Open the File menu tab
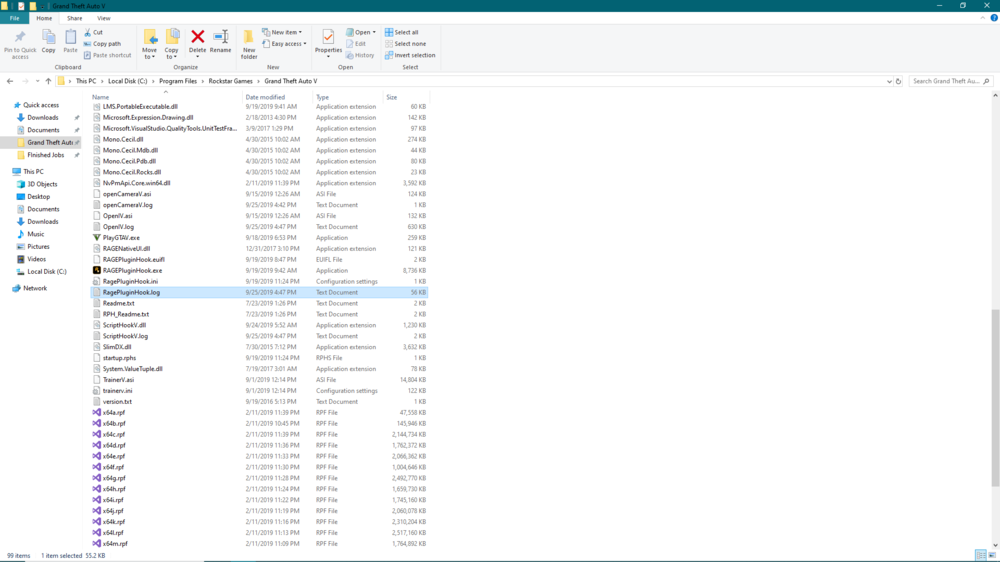The image size is (1000, 562). 14,18
